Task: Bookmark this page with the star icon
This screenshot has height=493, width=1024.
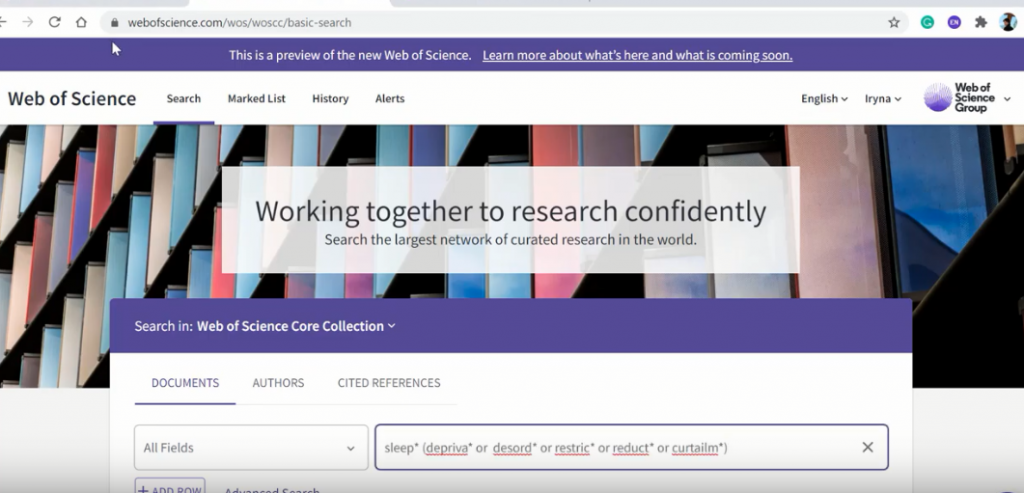Action: pos(894,22)
